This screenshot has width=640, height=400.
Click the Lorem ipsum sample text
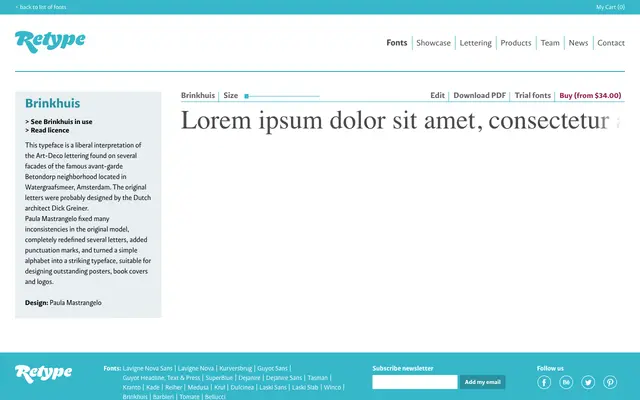[x=400, y=121]
